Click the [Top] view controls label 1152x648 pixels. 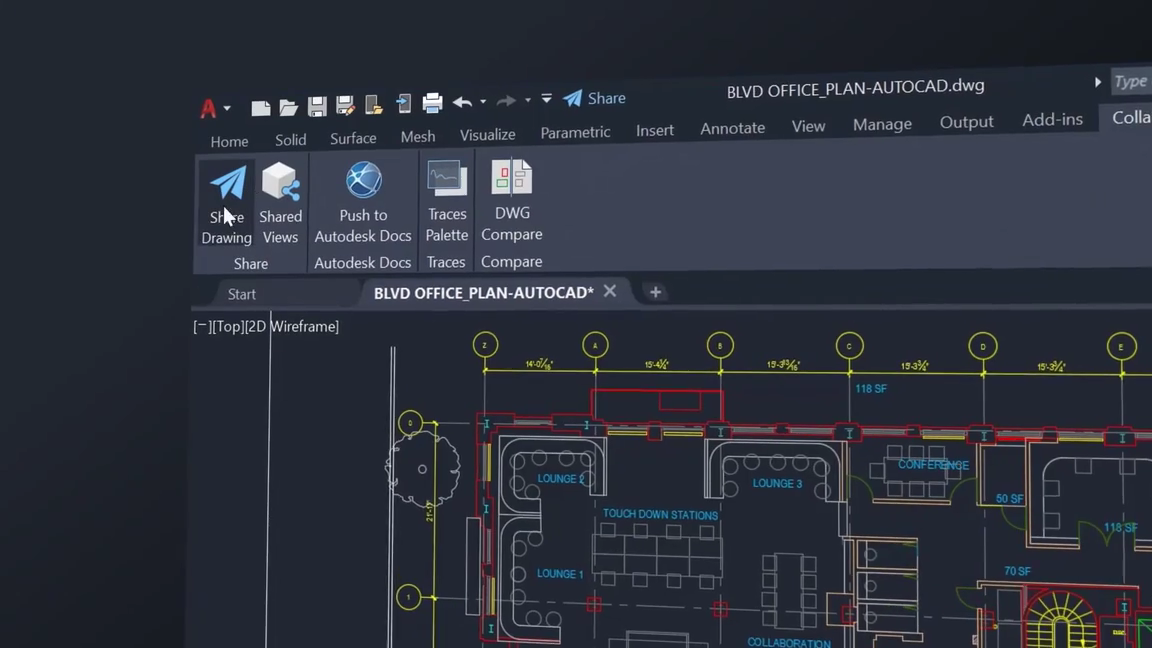228,326
